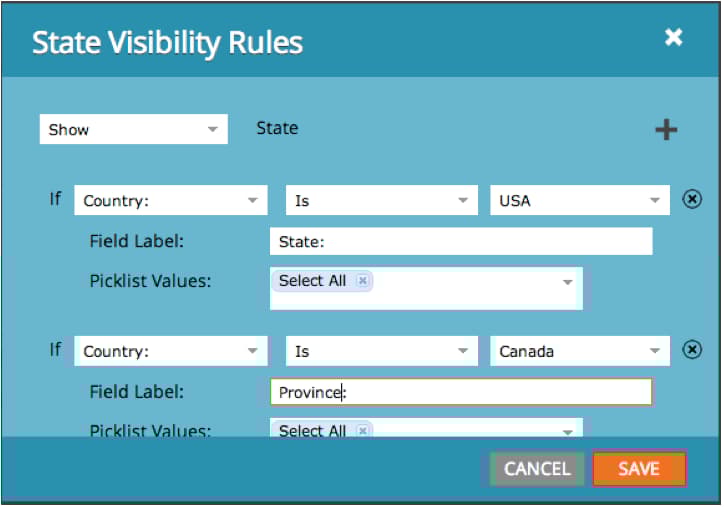Screen dimensions: 724x507
Task: Click the Province: field label input
Action: pos(460,392)
